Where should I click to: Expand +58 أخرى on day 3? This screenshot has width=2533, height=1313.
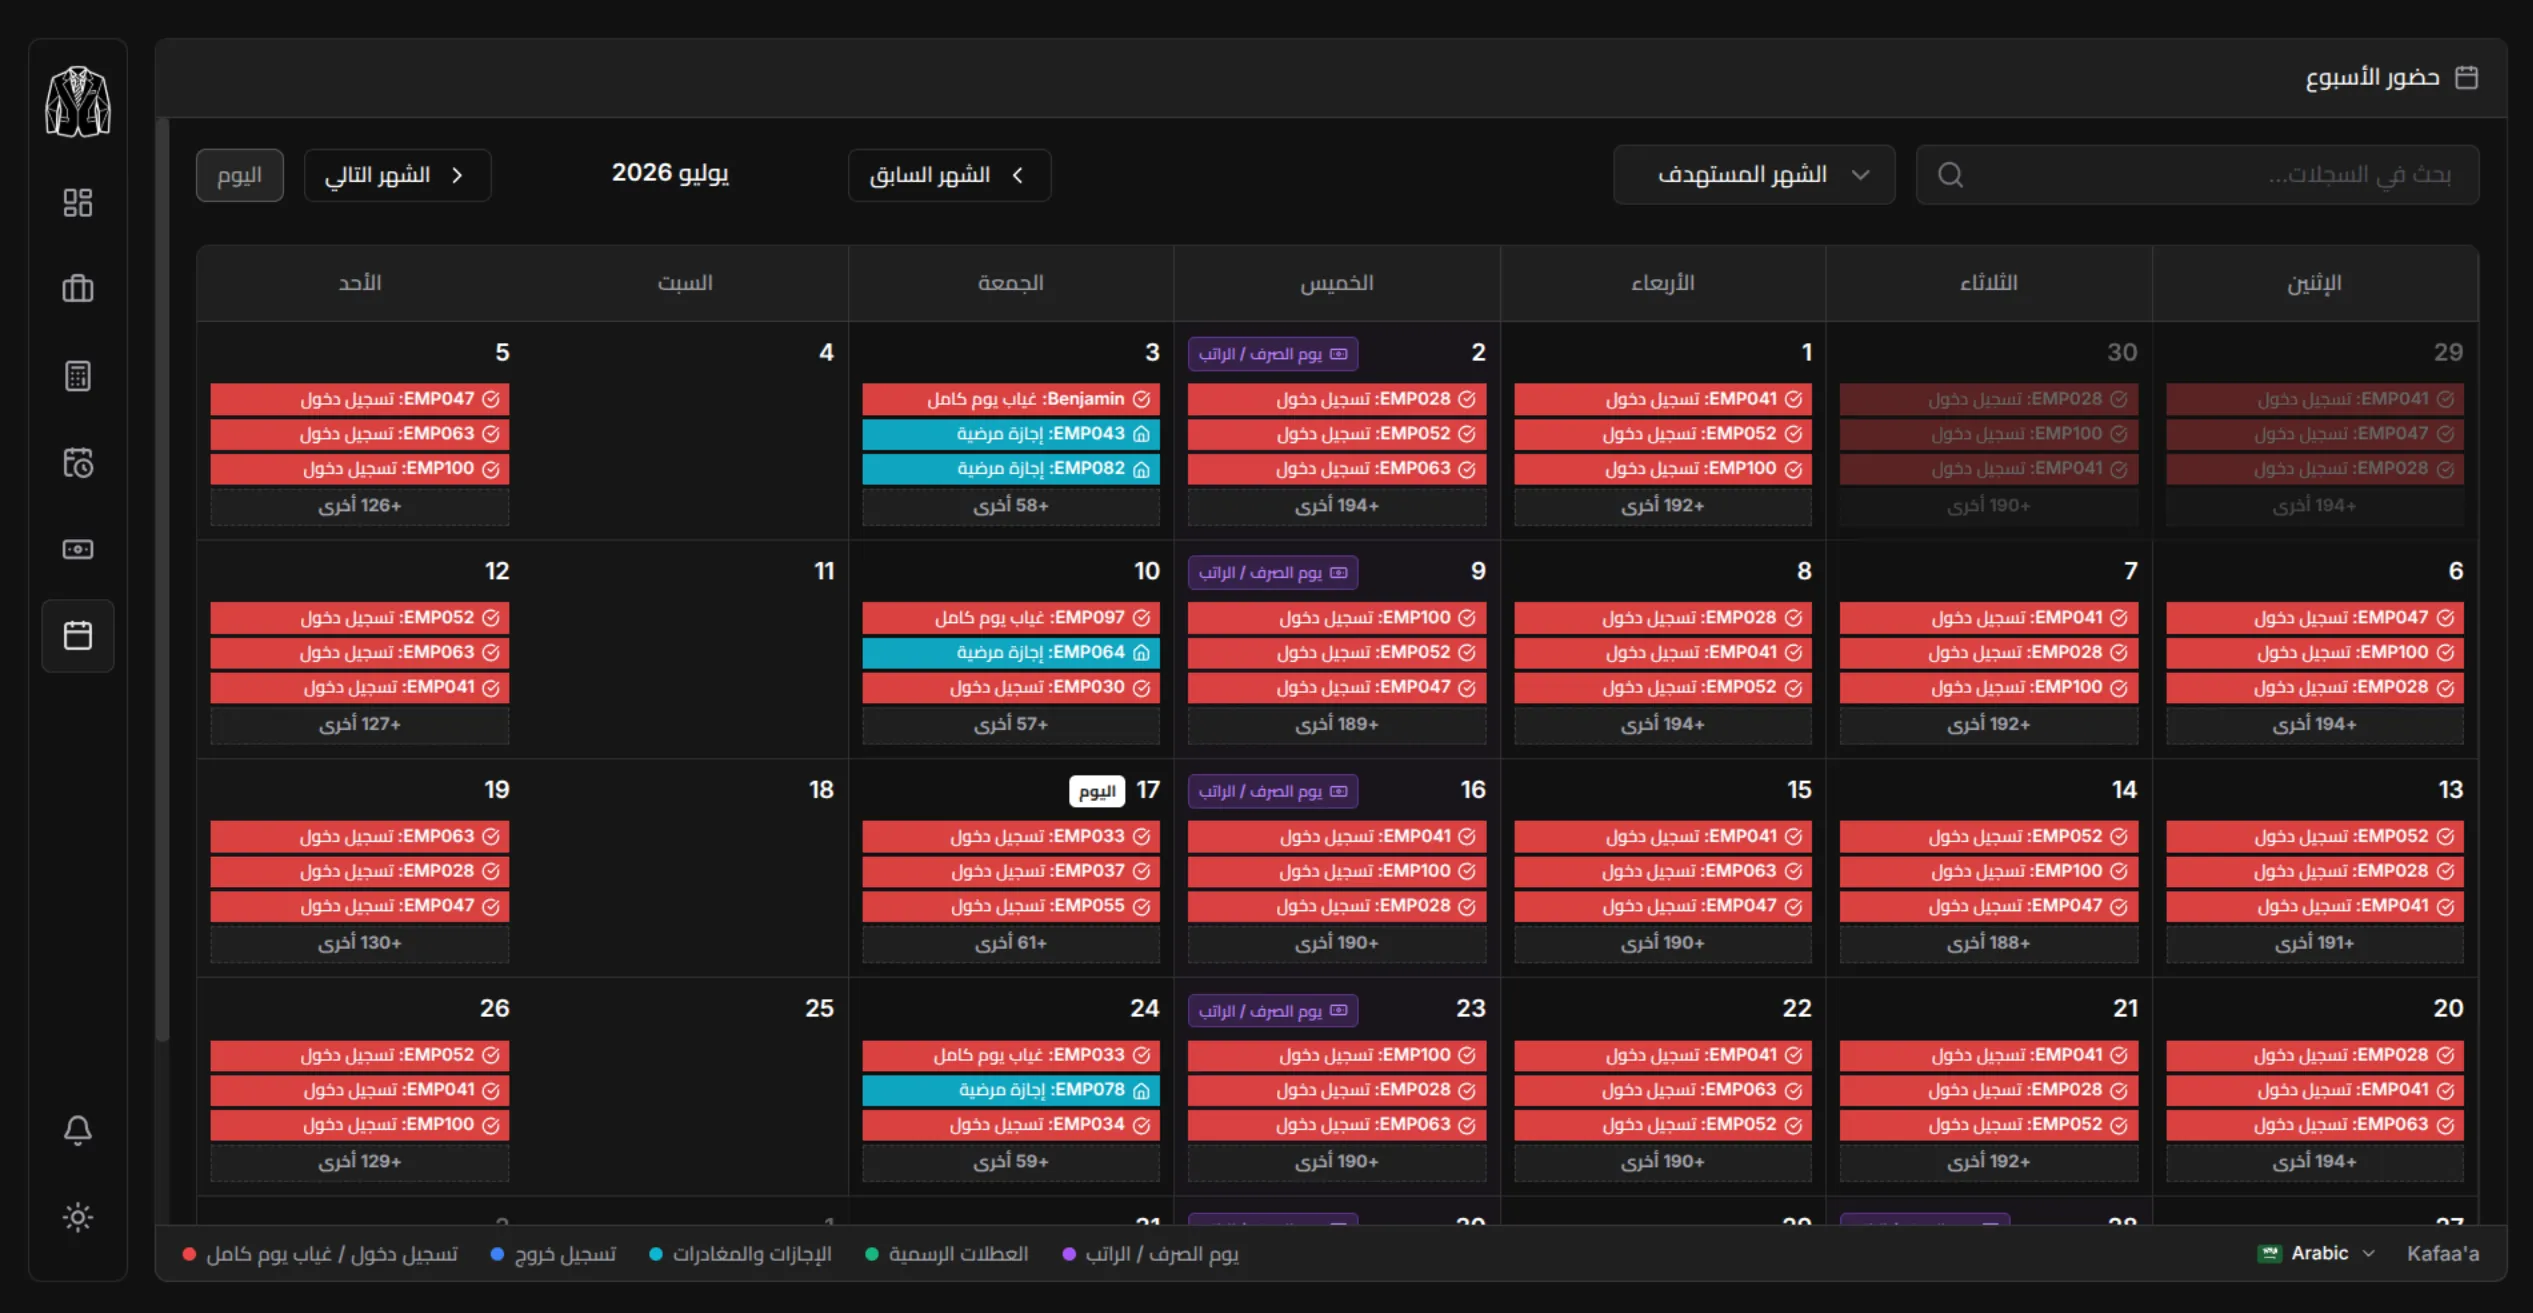coord(1011,506)
